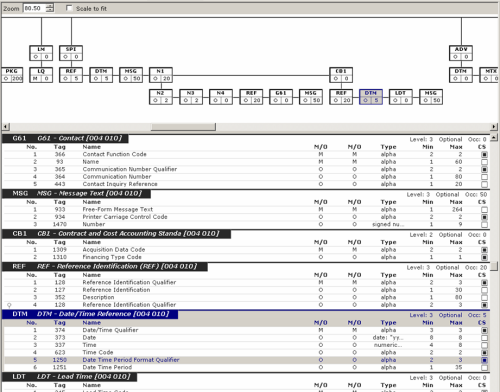Select the Date Time Period row, tag 1251
The height and width of the screenshot is (392, 500).
[246, 368]
